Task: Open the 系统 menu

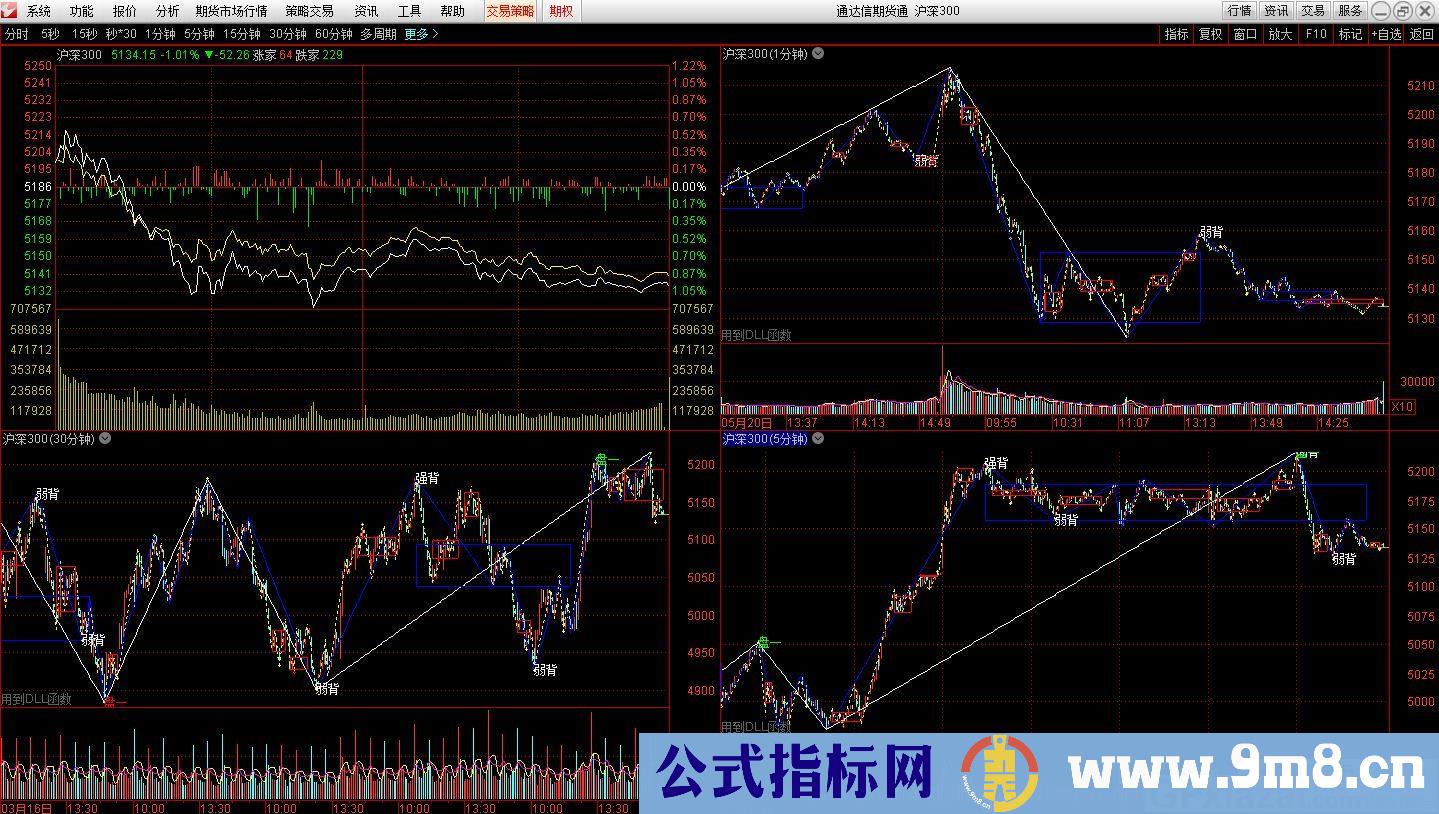Action: pos(39,11)
